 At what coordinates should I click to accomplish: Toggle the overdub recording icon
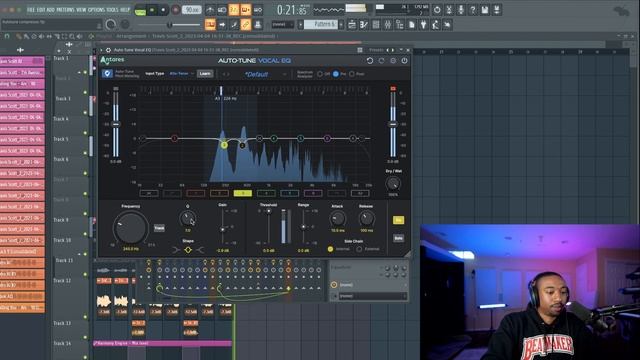(x=246, y=9)
